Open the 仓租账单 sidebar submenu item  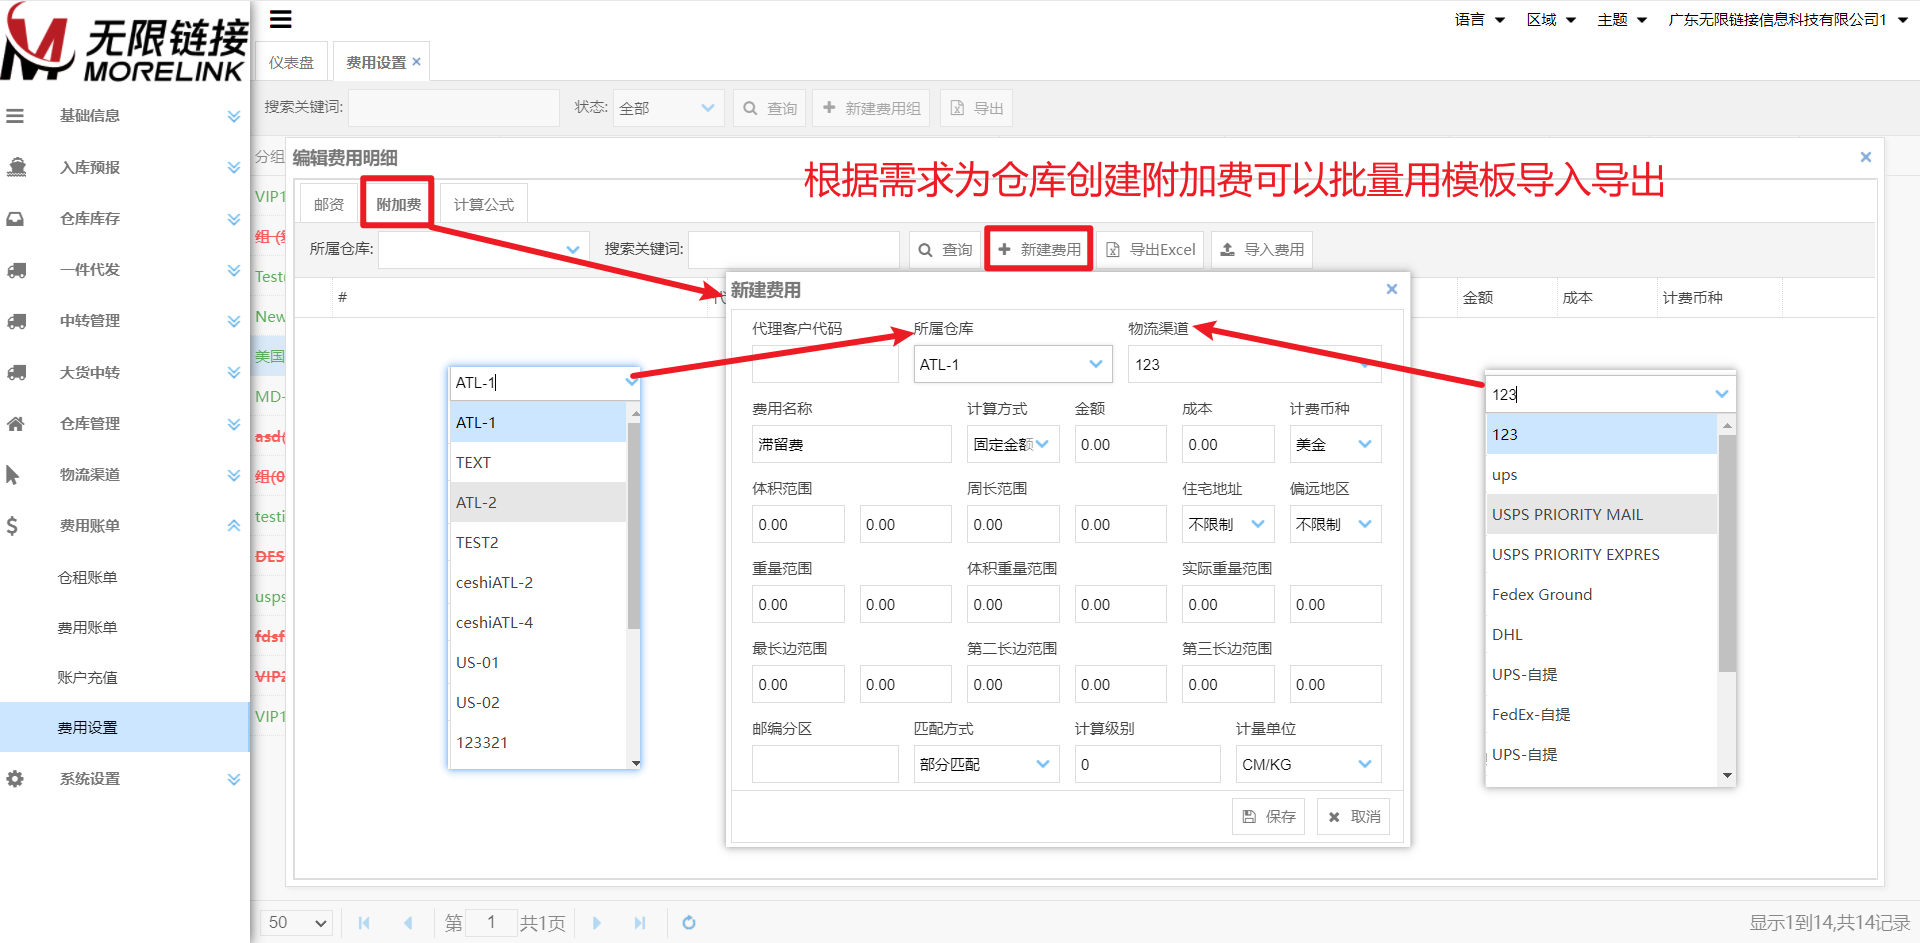(88, 577)
